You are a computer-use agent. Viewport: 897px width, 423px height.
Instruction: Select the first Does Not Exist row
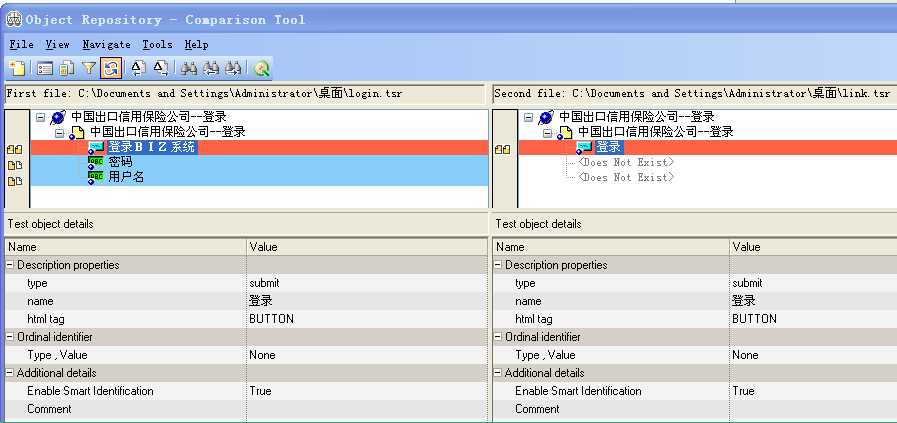[626, 163]
